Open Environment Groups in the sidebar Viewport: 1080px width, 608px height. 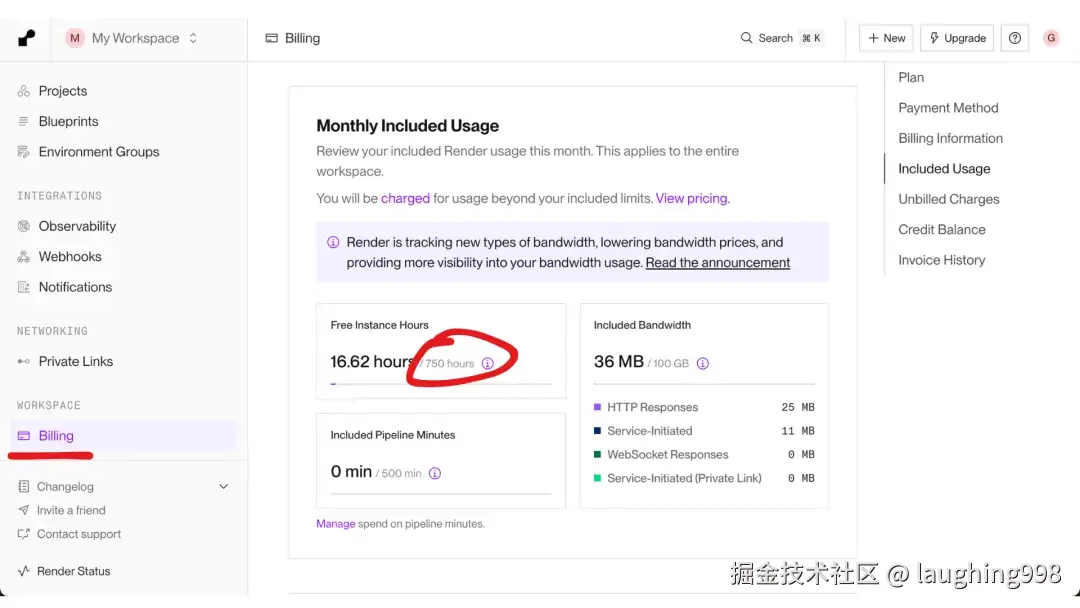pos(98,151)
